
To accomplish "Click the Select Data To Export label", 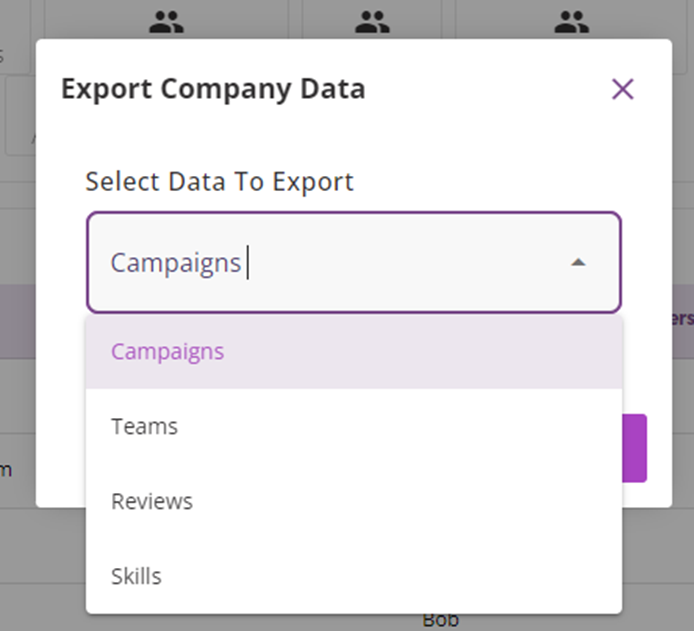I will pyautogui.click(x=219, y=181).
